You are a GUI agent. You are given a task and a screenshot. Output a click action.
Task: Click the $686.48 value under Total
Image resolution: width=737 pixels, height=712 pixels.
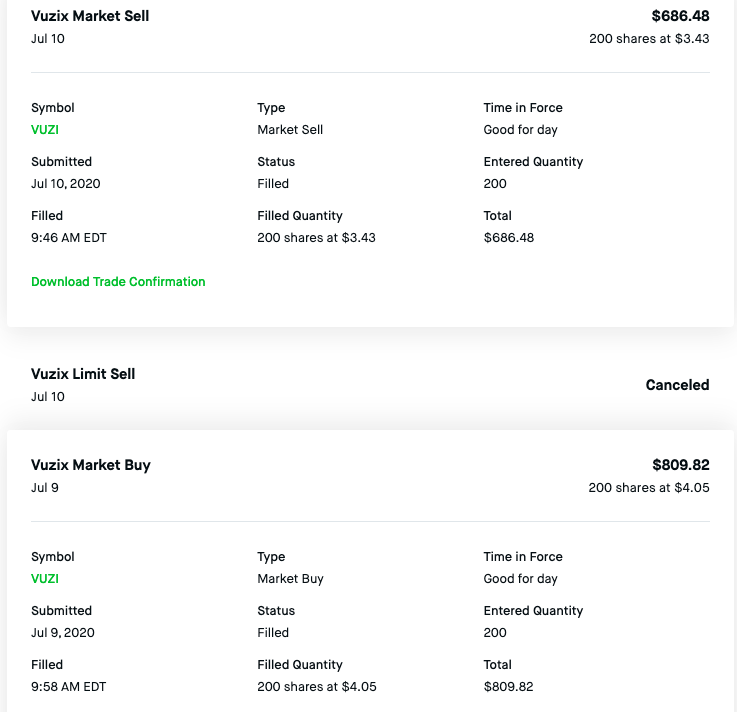tap(509, 238)
